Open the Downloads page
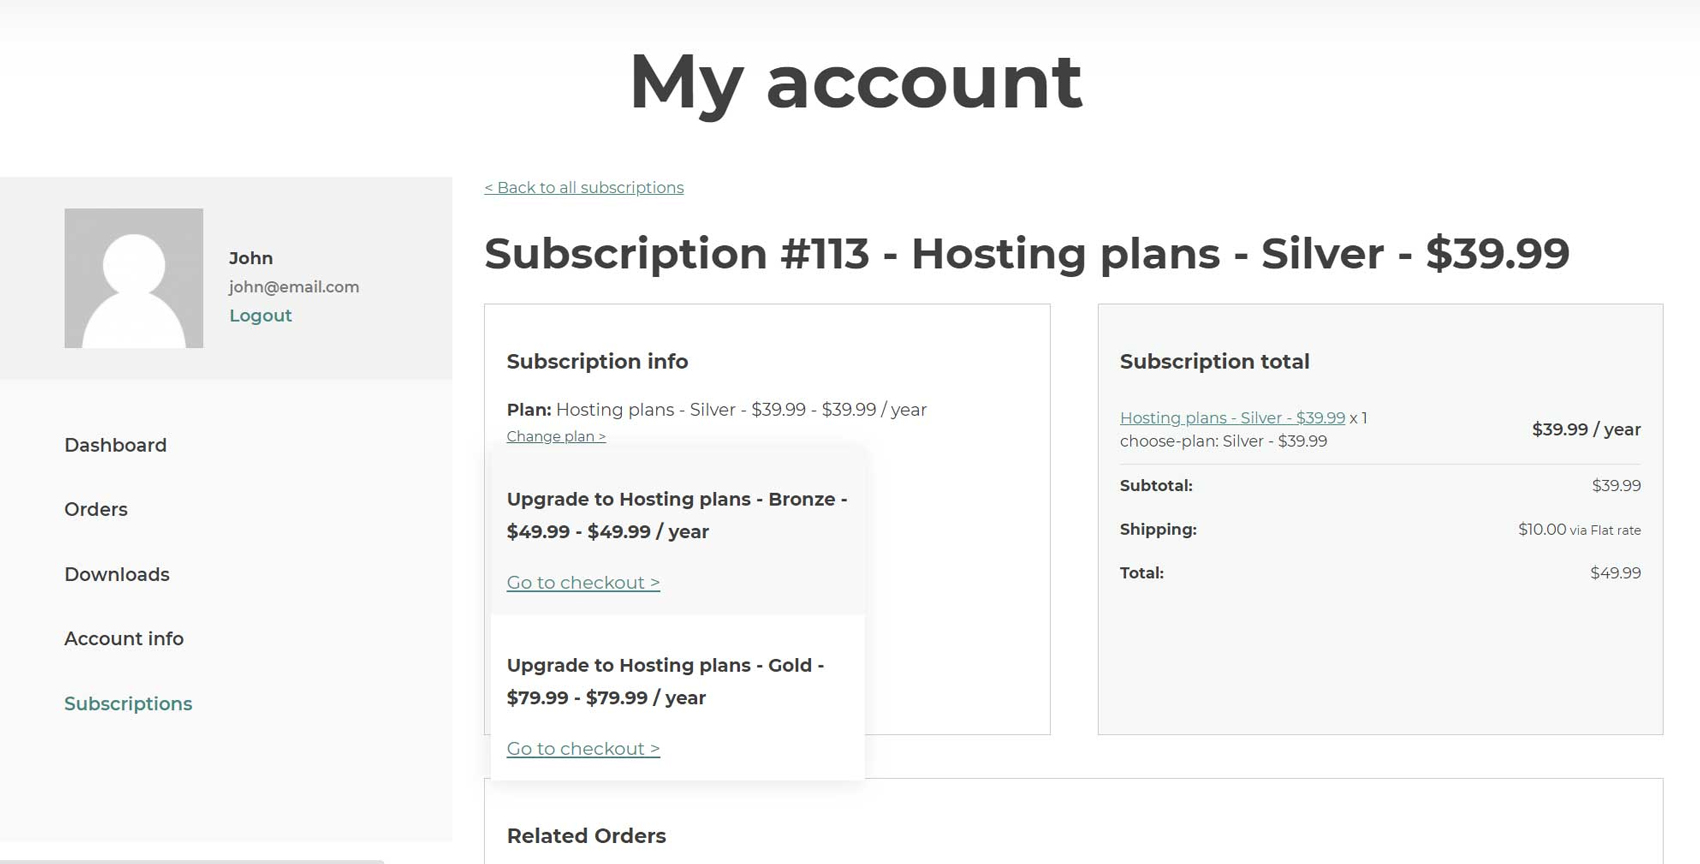 [117, 574]
